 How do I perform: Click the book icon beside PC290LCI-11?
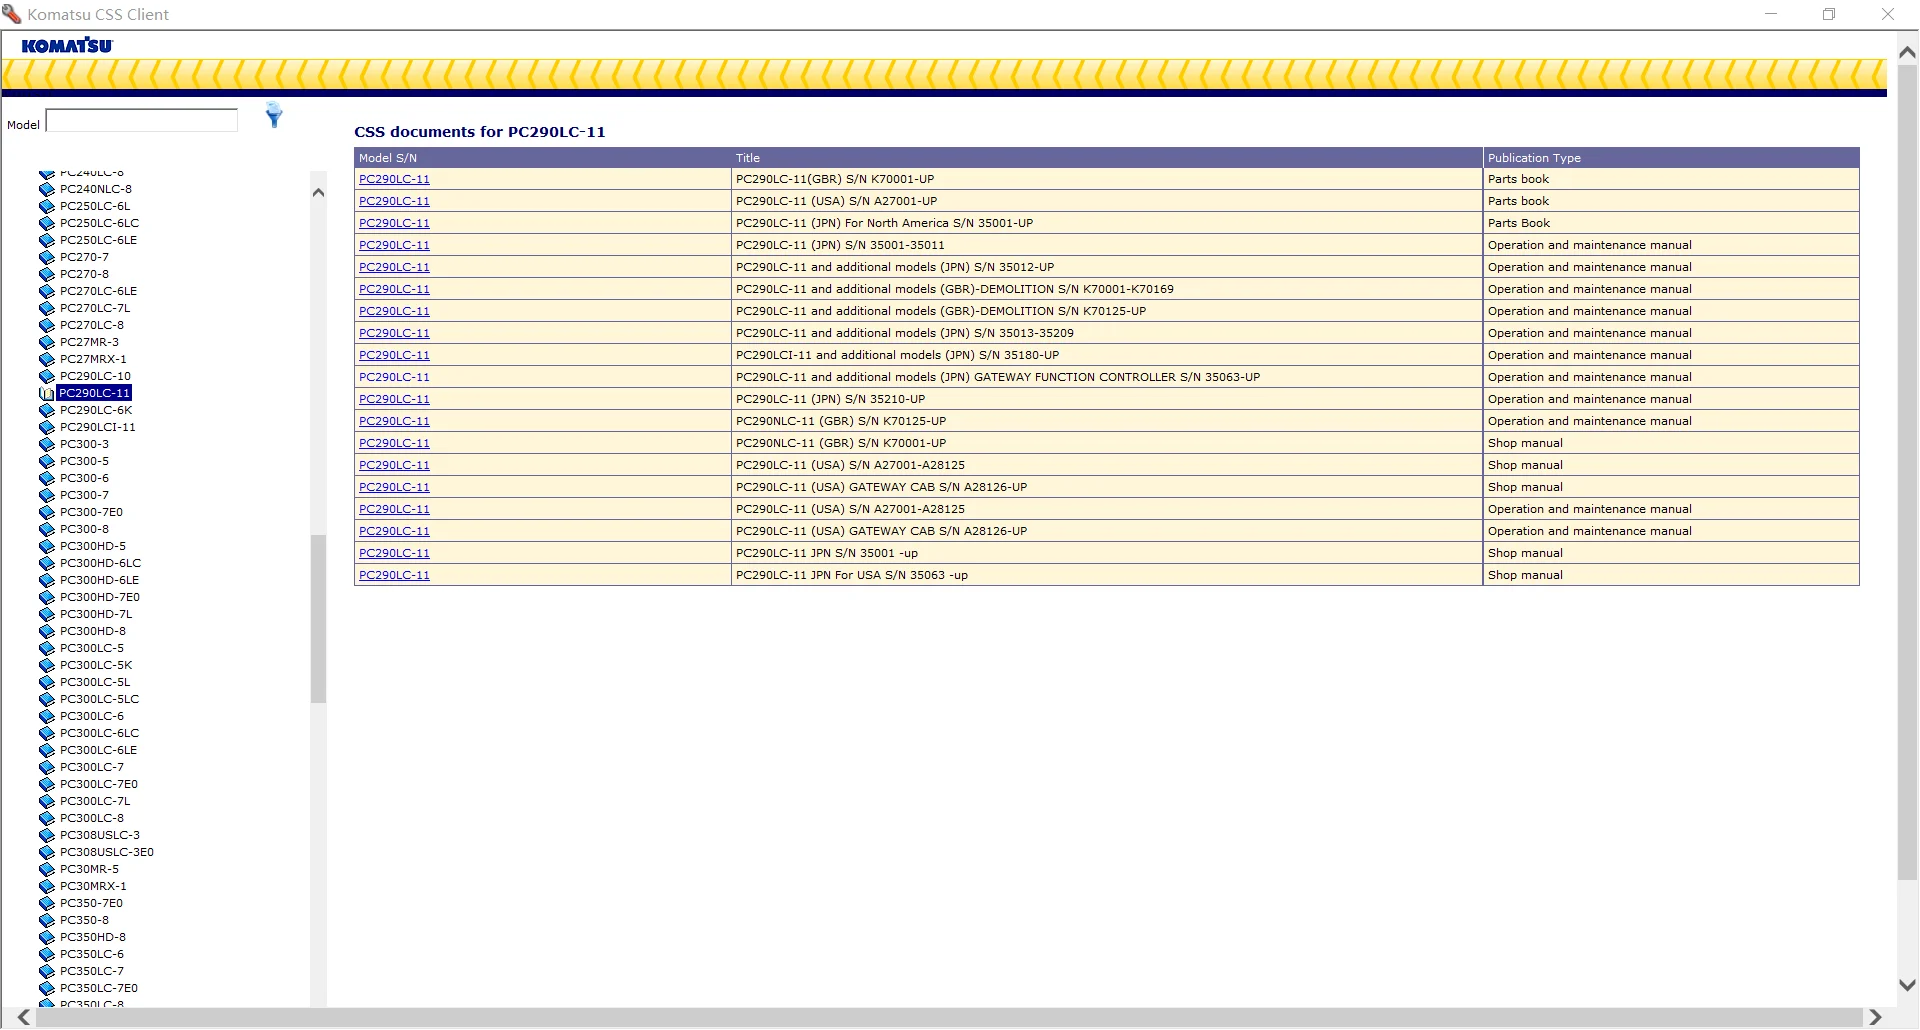[x=46, y=427]
